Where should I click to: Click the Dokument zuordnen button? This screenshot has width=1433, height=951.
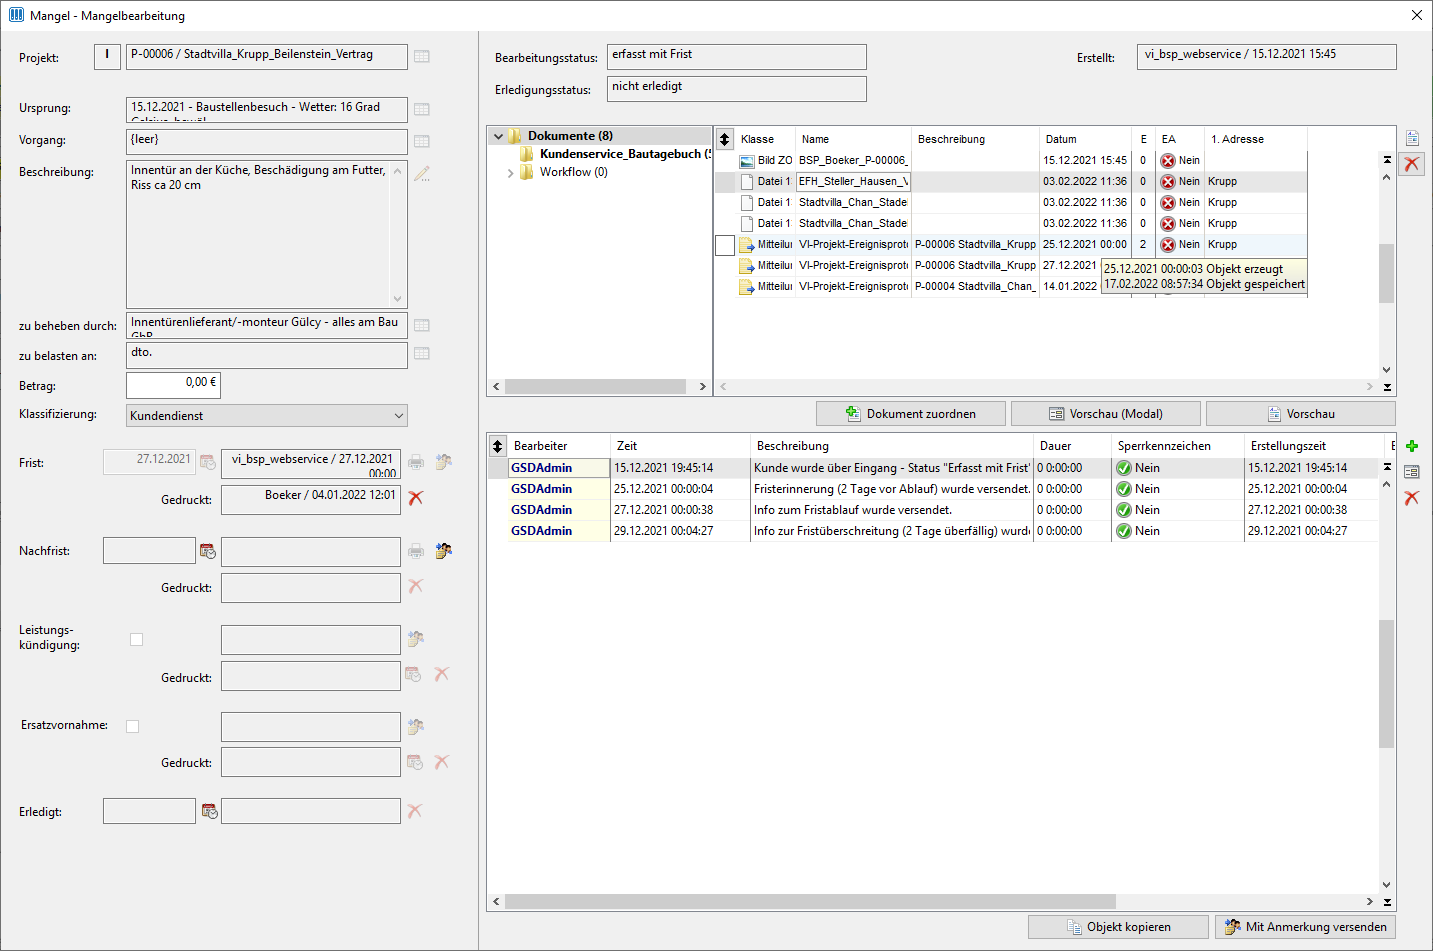911,414
